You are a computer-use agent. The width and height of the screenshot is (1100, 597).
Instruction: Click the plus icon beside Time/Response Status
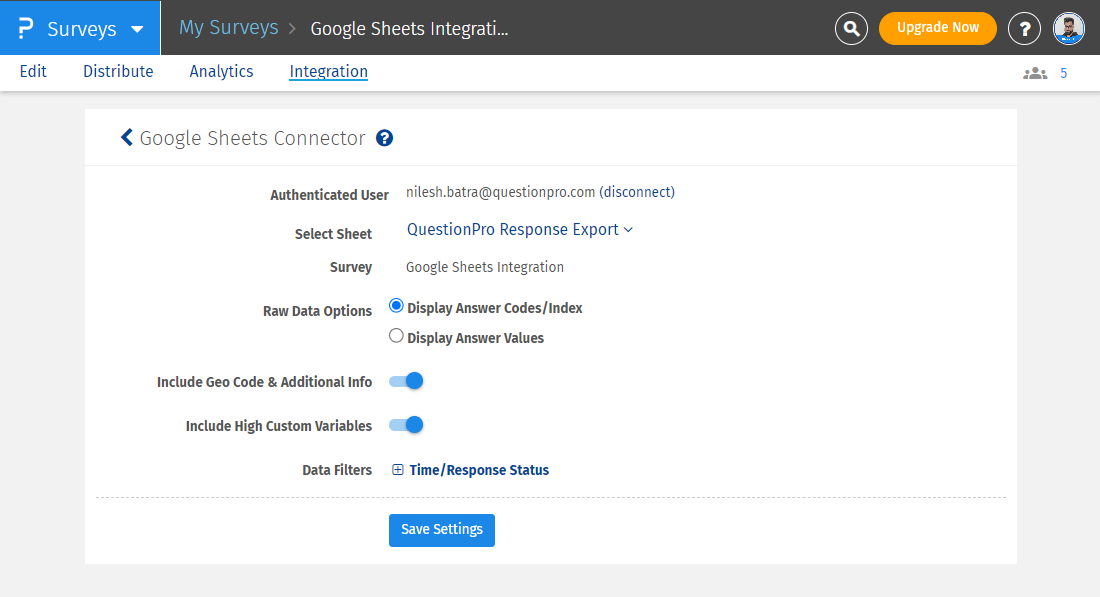[398, 470]
